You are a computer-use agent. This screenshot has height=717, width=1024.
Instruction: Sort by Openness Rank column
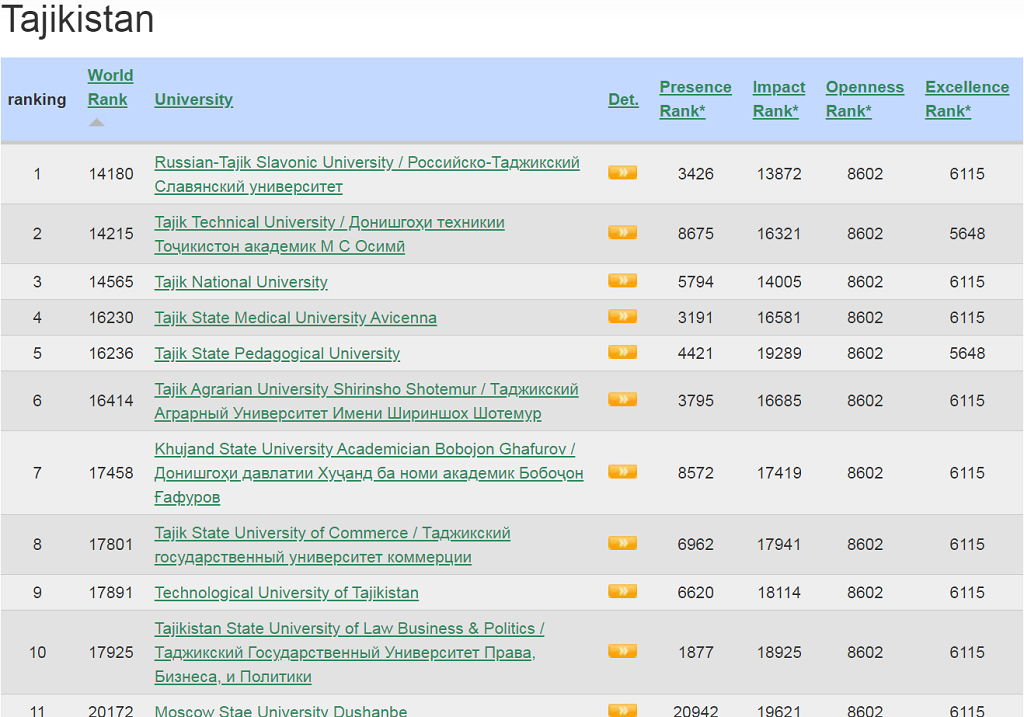[x=865, y=99]
